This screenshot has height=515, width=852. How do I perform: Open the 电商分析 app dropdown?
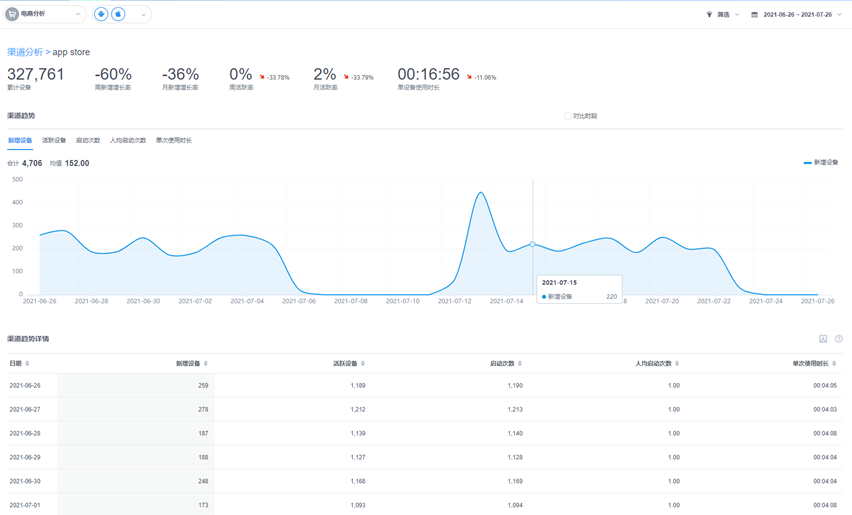46,14
